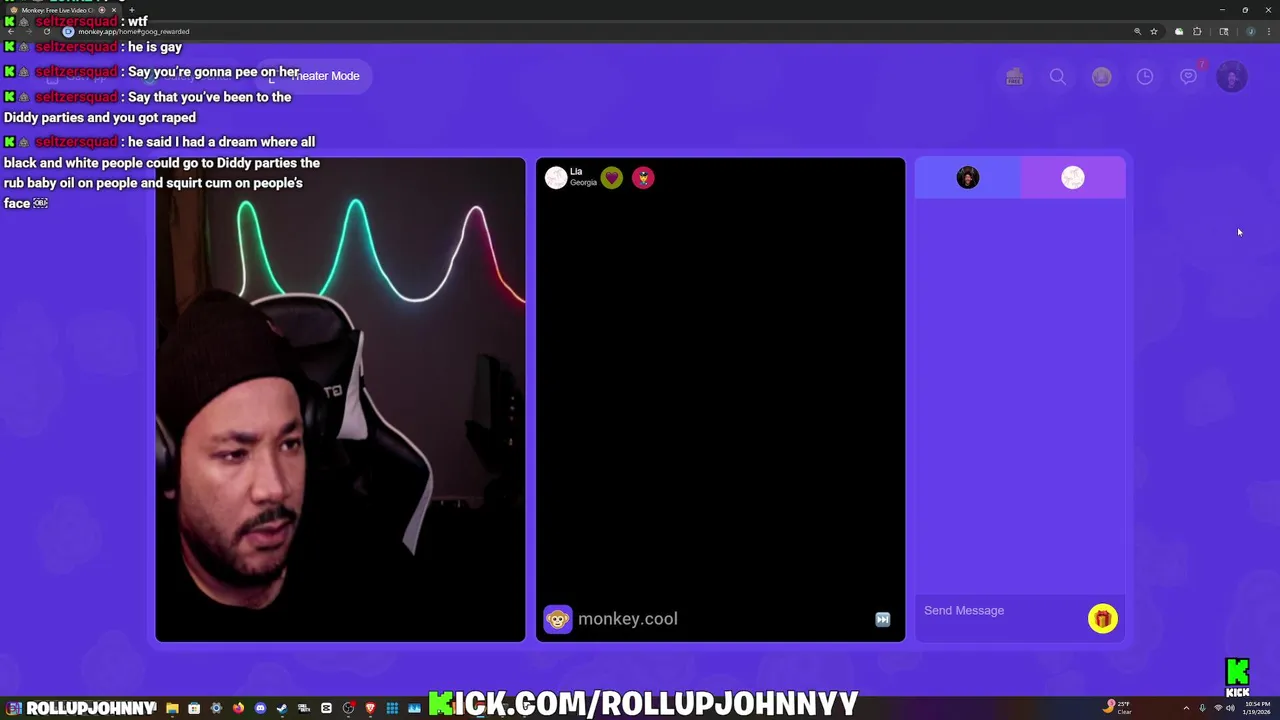Open Microsoft Store from taskbar
1280x720 pixels.
194,708
